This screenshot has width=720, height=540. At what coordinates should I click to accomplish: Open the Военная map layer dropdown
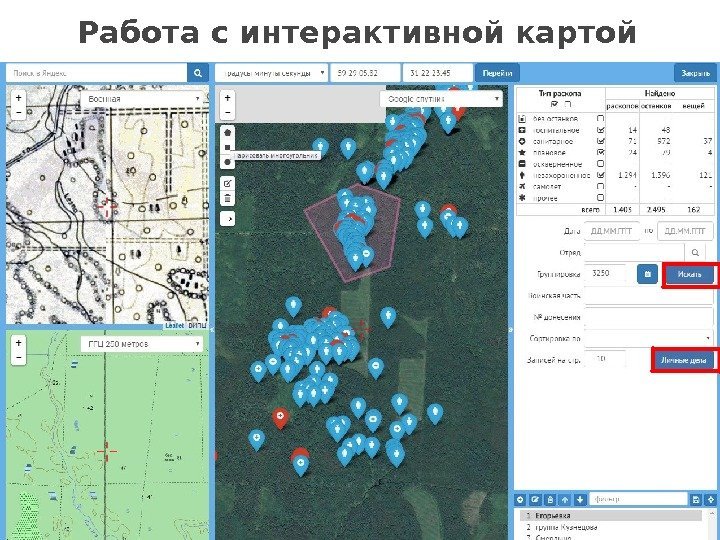(141, 99)
